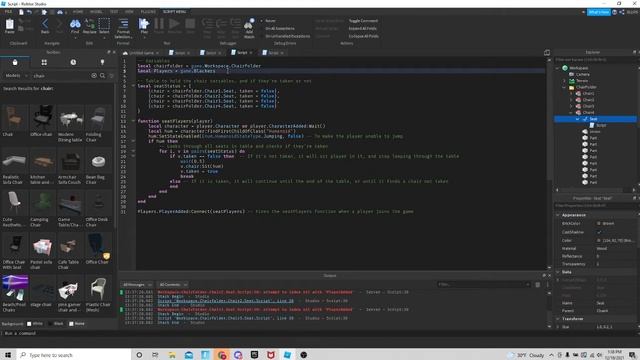Click the Pause playback button
This screenshot has width=640, height=360.
[x=159, y=25]
